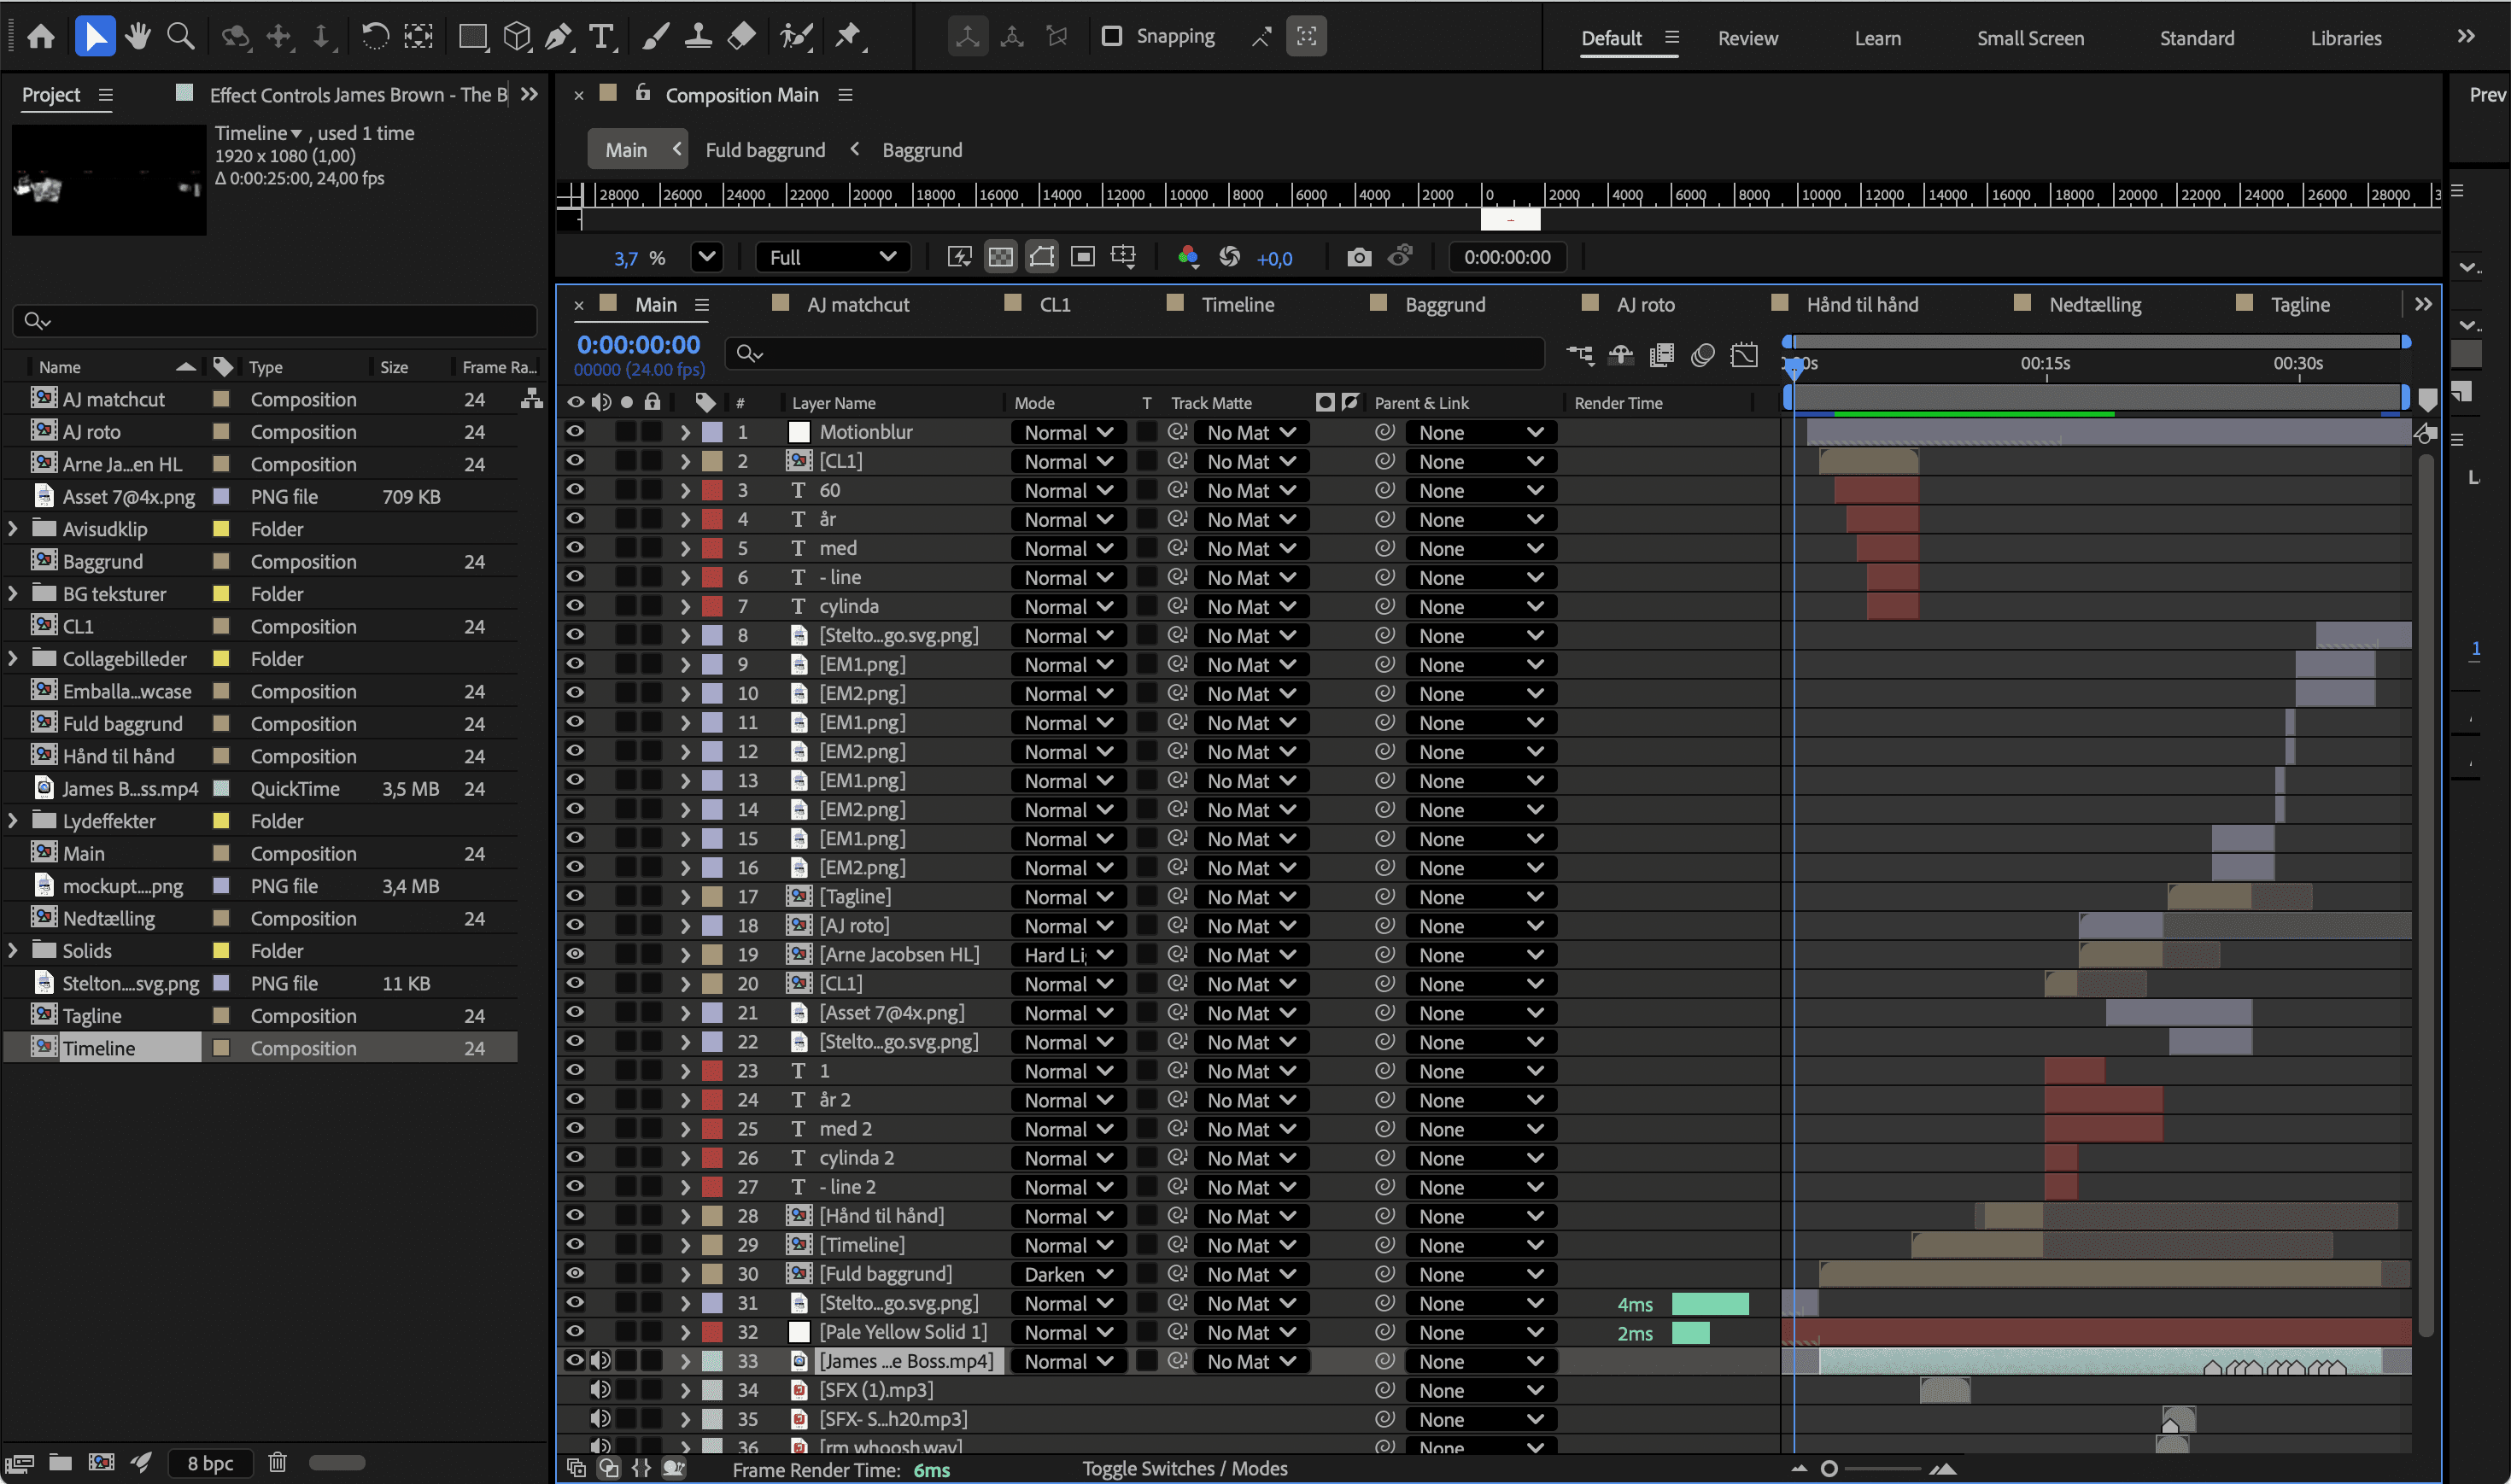Enable the Snapping checkbox

pyautogui.click(x=1111, y=36)
